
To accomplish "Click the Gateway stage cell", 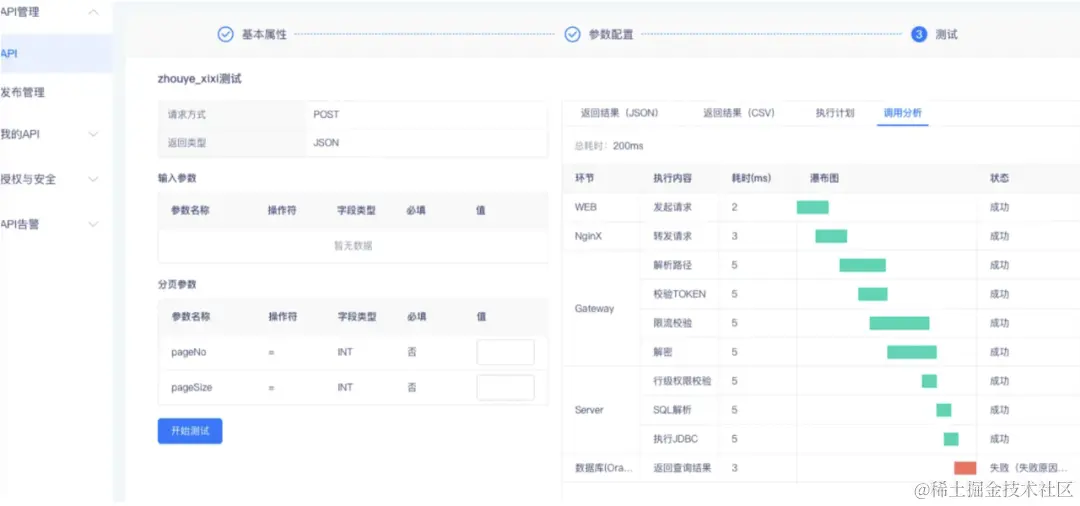I will pyautogui.click(x=594, y=308).
